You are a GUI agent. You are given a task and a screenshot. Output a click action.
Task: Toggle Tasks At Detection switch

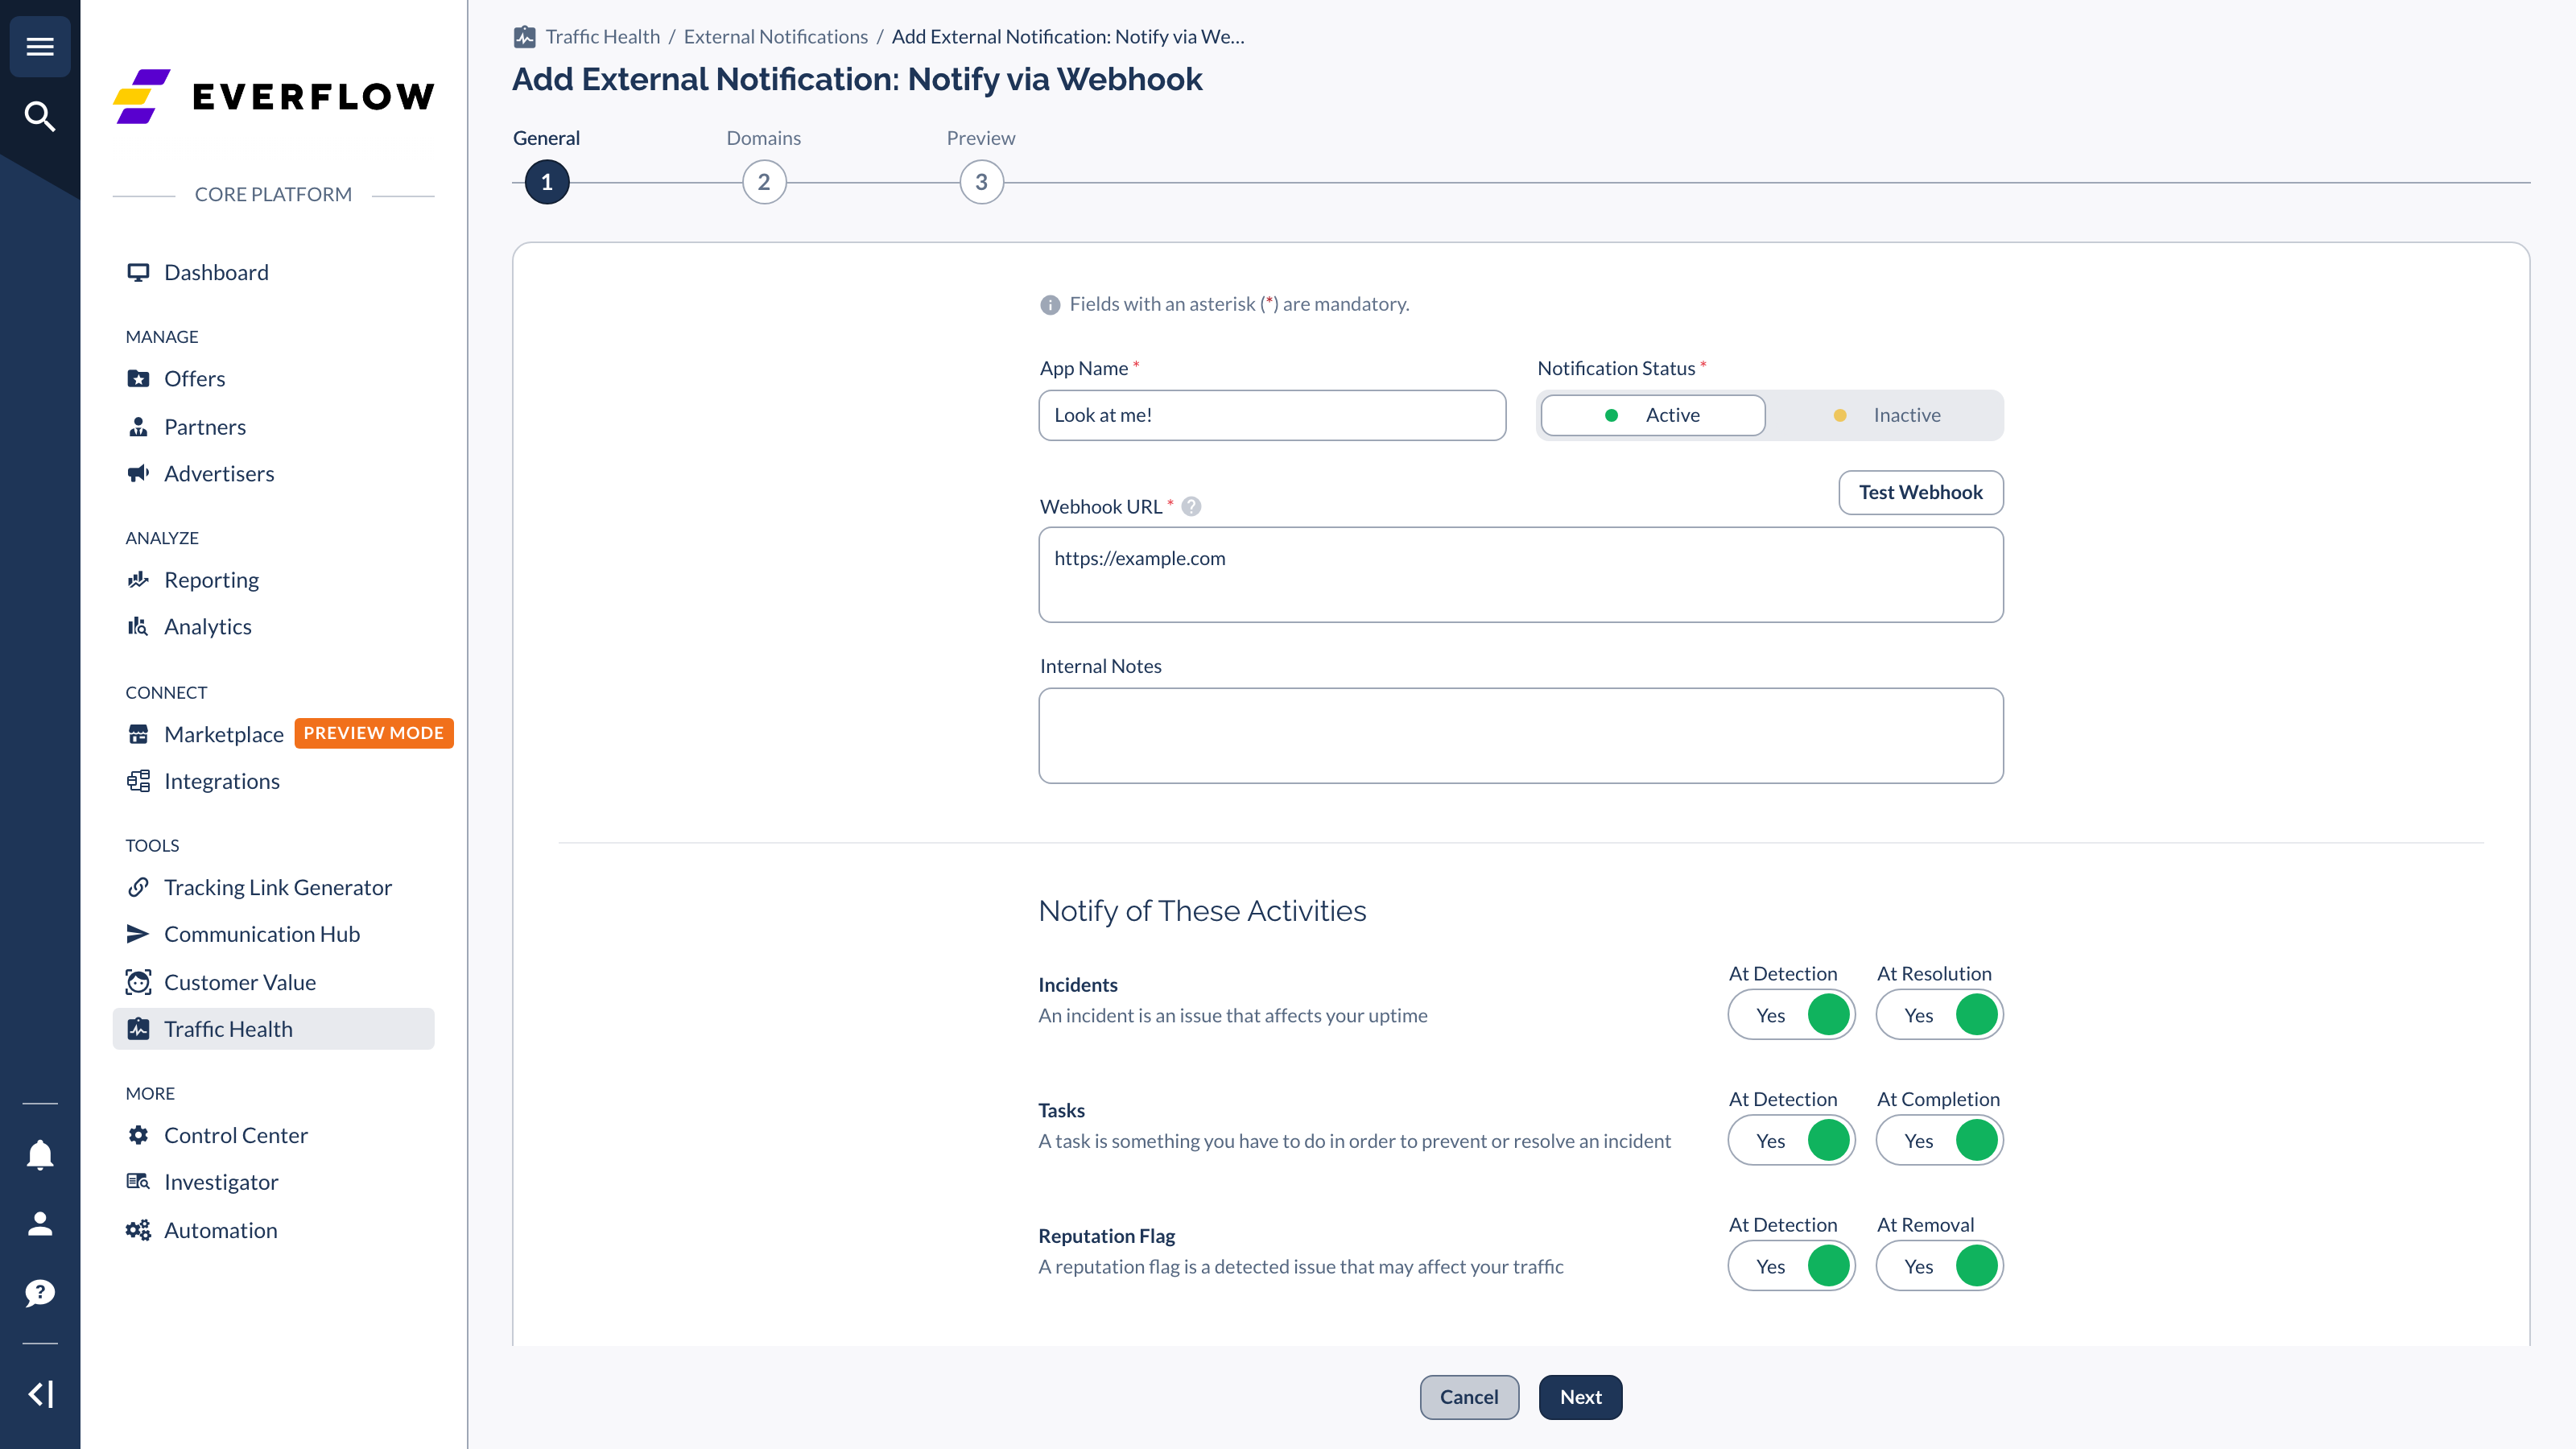(1792, 1141)
